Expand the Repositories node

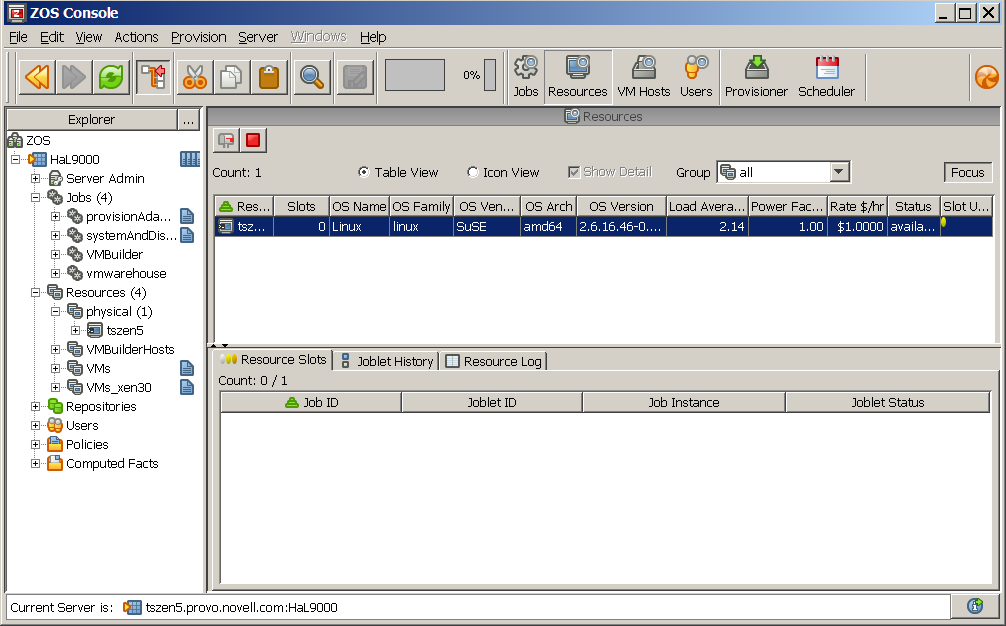[36, 407]
